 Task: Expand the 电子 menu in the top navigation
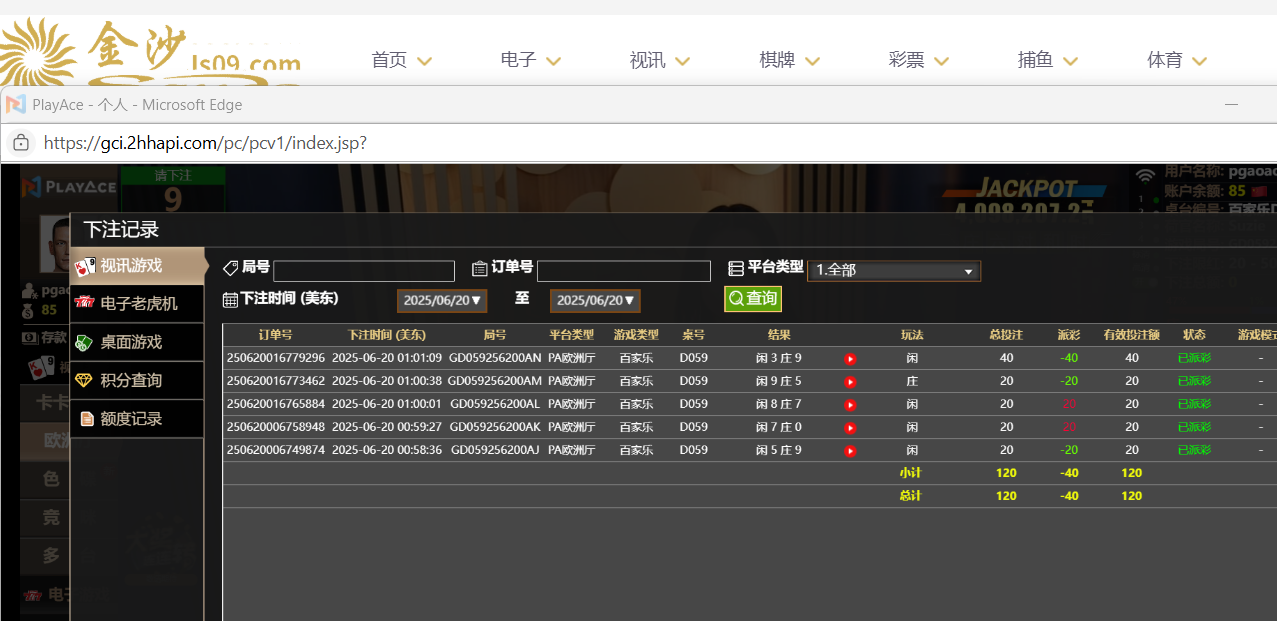click(x=531, y=61)
